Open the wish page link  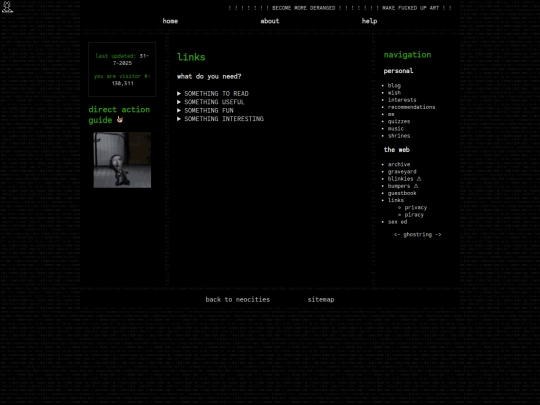394,93
